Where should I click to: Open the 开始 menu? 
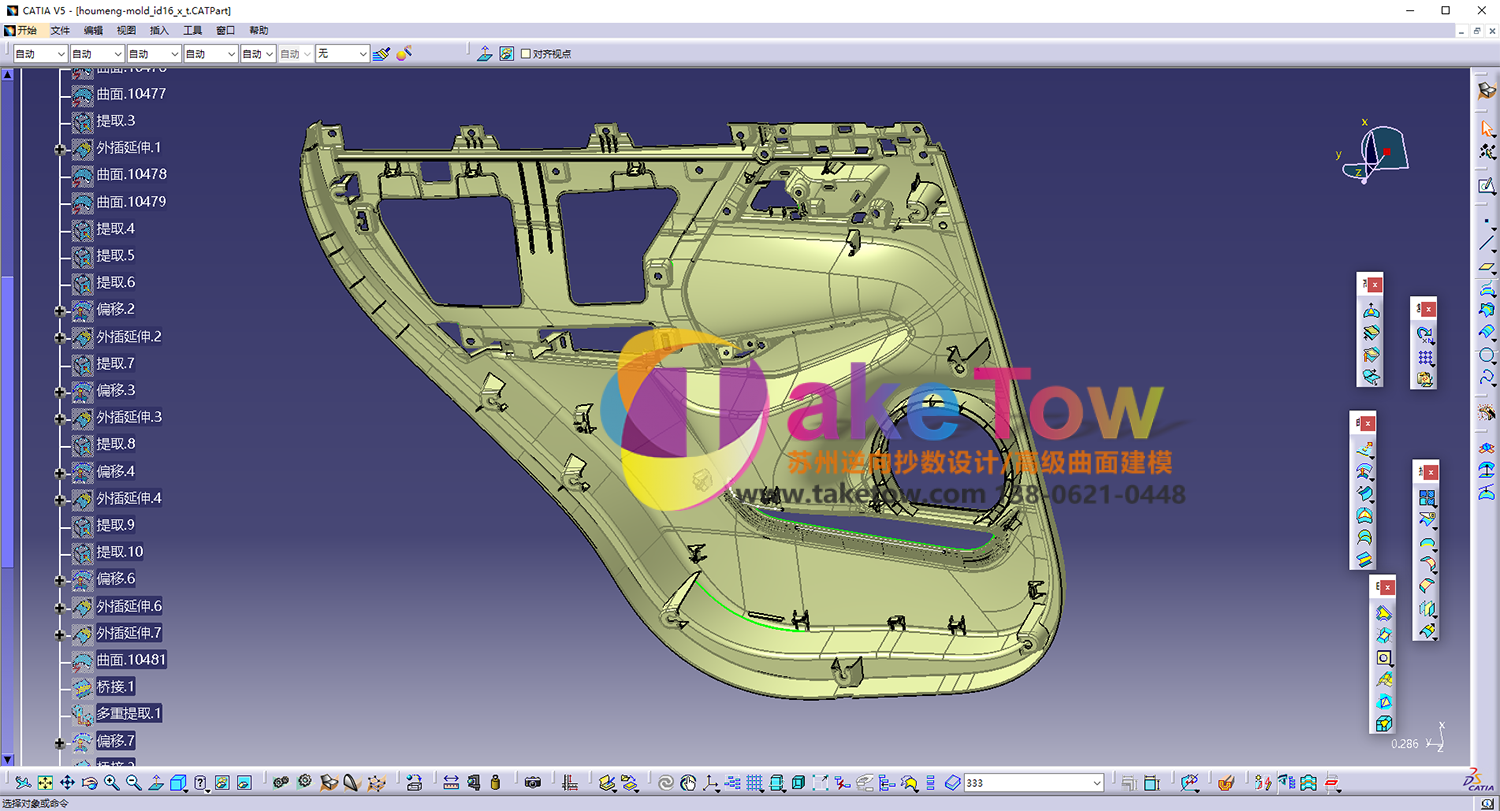pyautogui.click(x=26, y=31)
